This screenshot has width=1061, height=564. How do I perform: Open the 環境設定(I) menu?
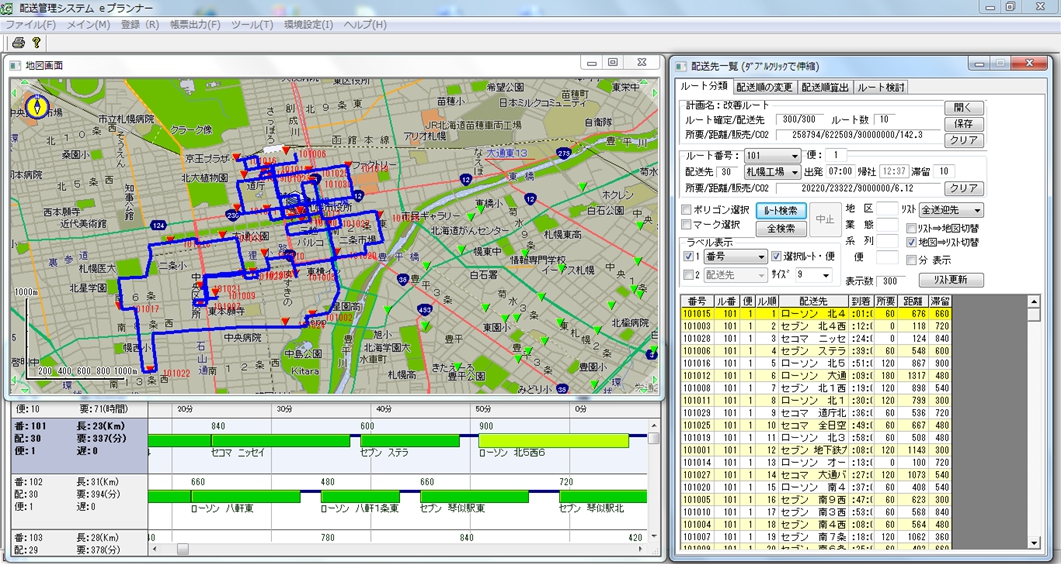pyautogui.click(x=309, y=24)
